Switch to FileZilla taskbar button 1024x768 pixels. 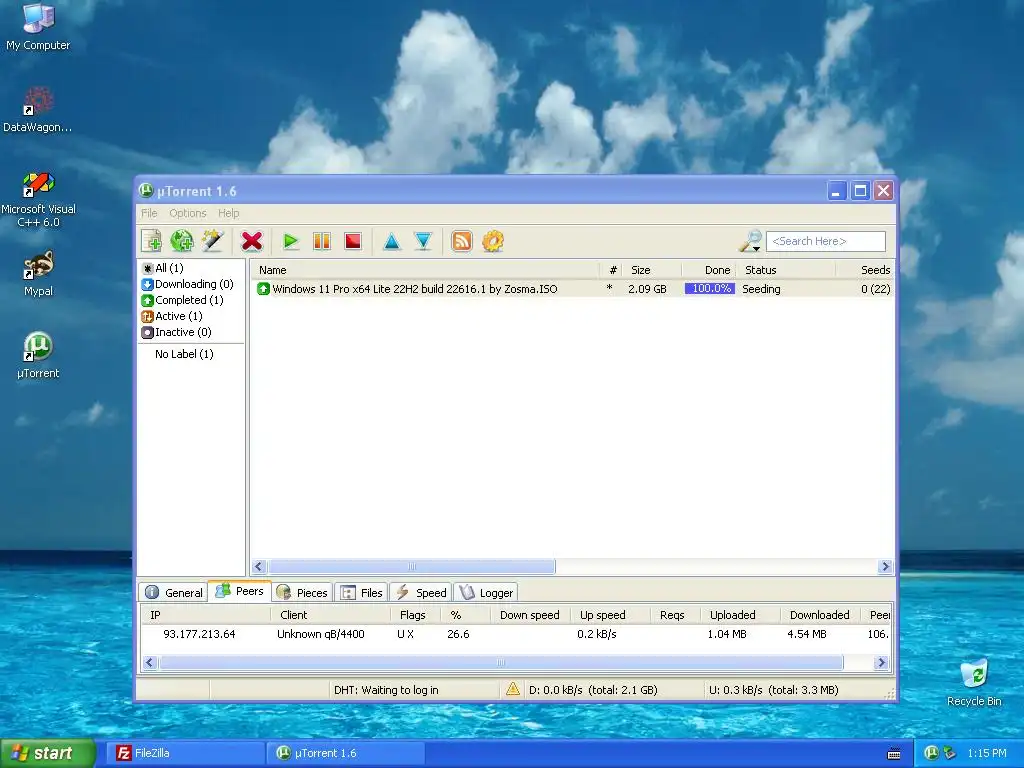point(187,753)
